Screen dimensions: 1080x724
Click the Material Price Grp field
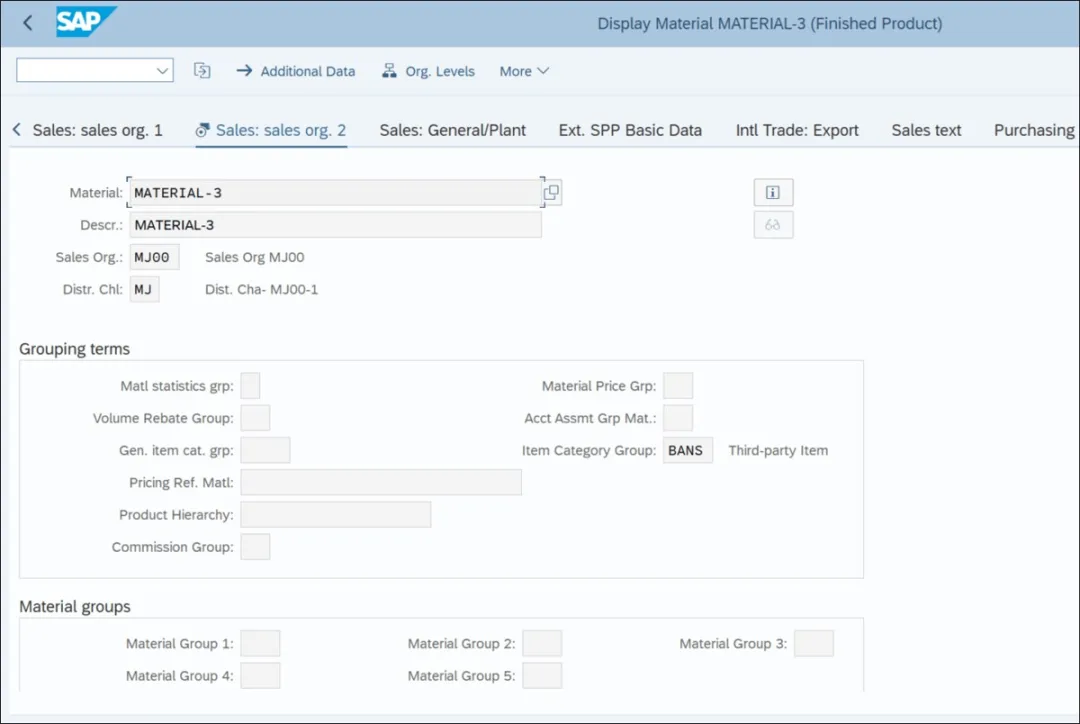pos(678,386)
